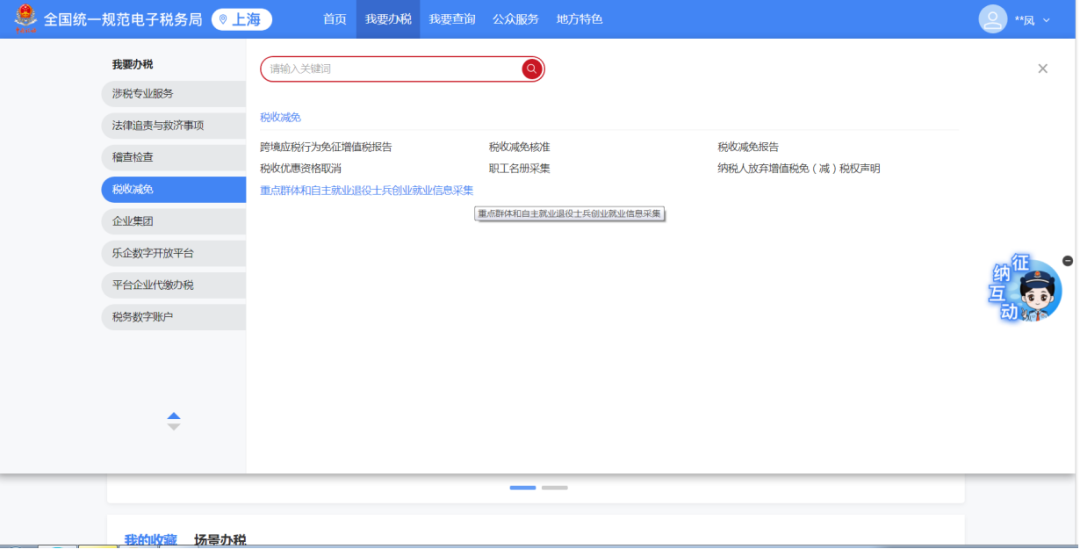The height and width of the screenshot is (549, 1080).
Task: Click the user avatar icon
Action: 992,19
